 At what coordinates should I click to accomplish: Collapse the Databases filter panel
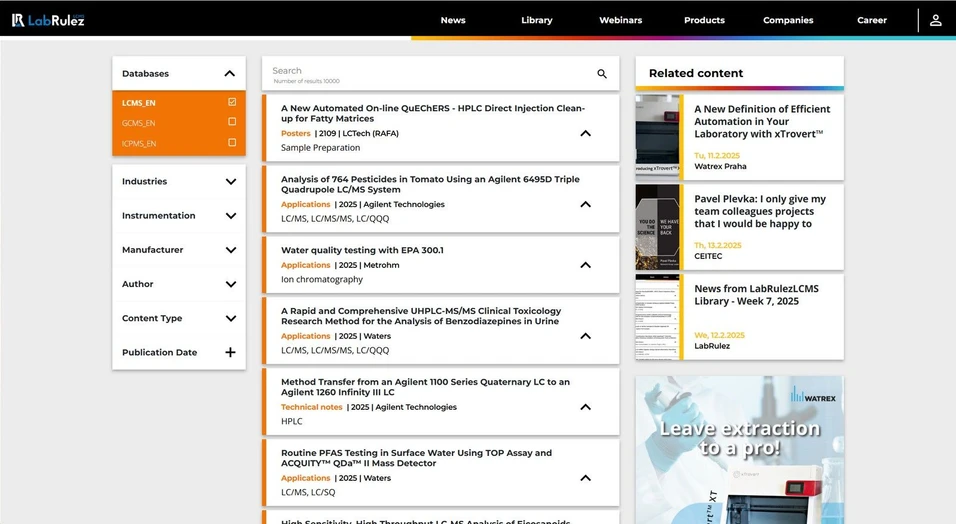click(229, 74)
